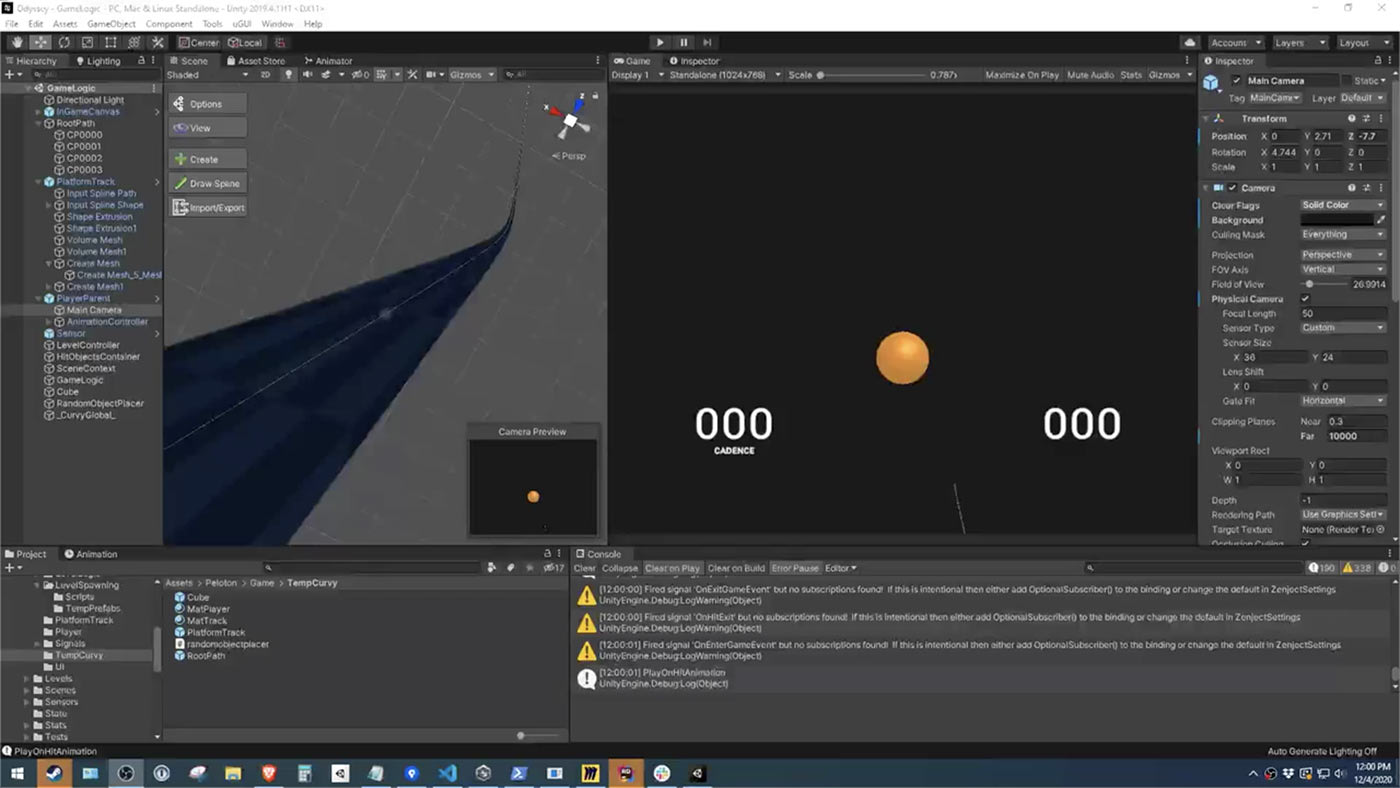Select the Rect transform tool
Viewport: 1400px width, 788px height.
click(110, 43)
